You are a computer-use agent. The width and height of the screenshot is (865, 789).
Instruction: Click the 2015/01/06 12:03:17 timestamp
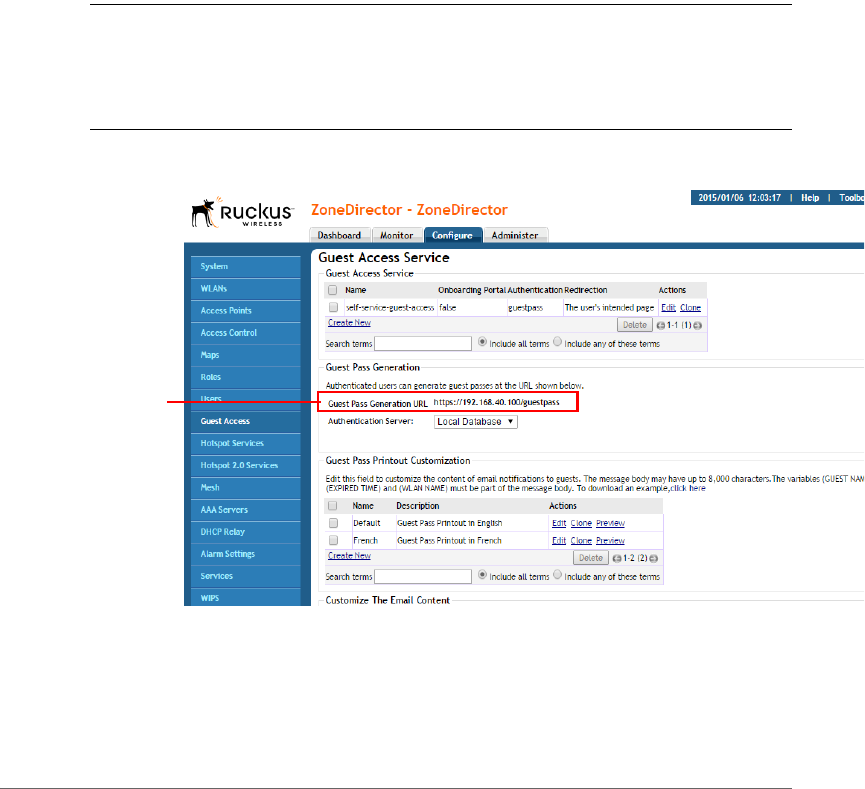(739, 198)
